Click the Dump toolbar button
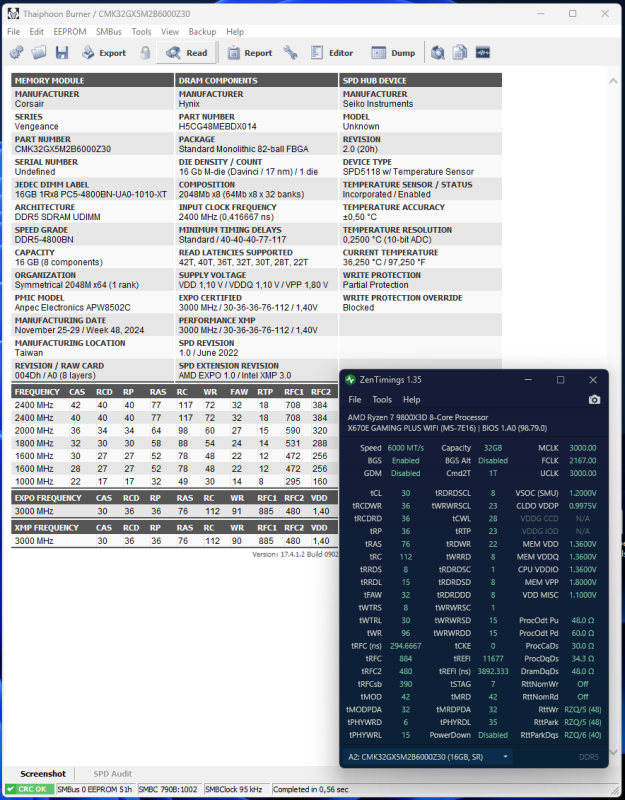This screenshot has height=800, width=625. click(x=393, y=53)
